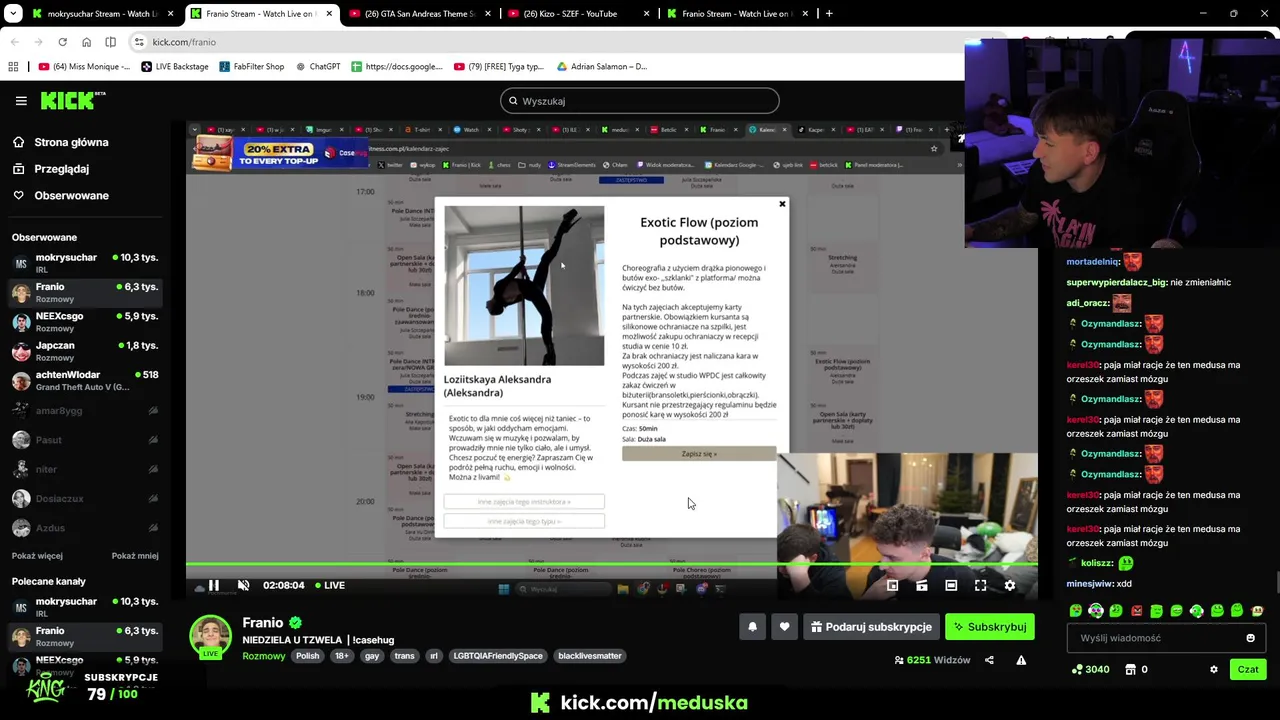Send message with Czat button
Image resolution: width=1280 pixels, height=720 pixels.
1248,669
